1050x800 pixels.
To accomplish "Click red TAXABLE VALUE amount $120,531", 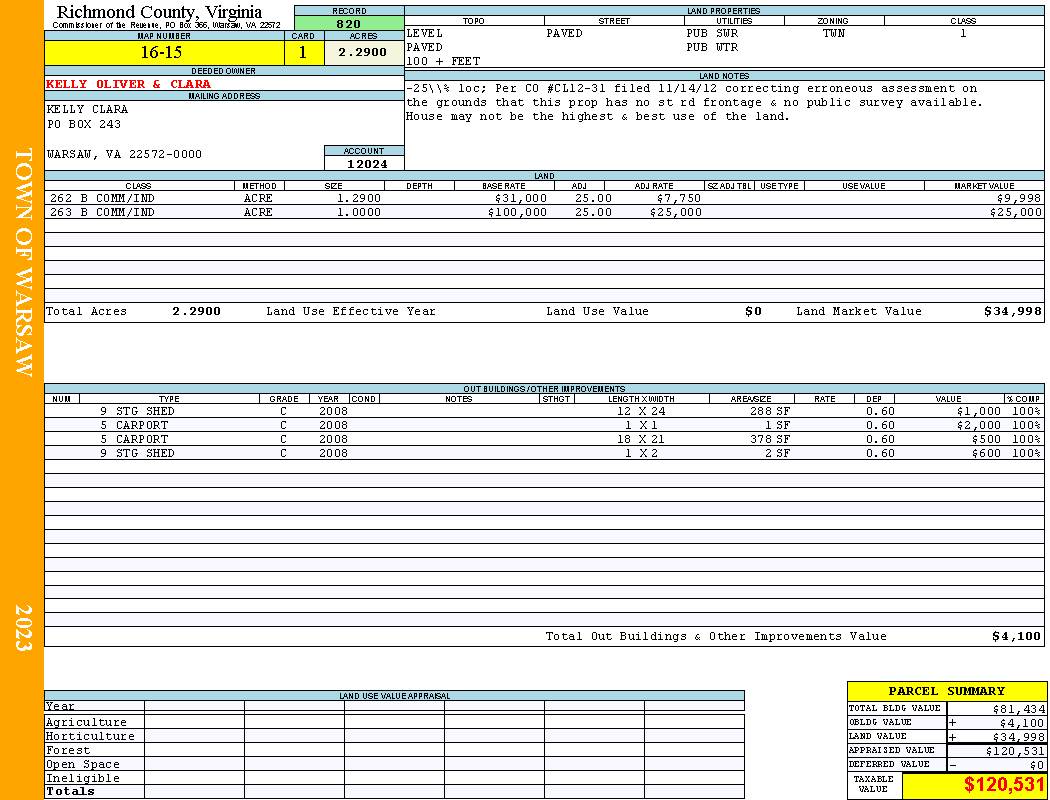I will pyautogui.click(x=1003, y=785).
